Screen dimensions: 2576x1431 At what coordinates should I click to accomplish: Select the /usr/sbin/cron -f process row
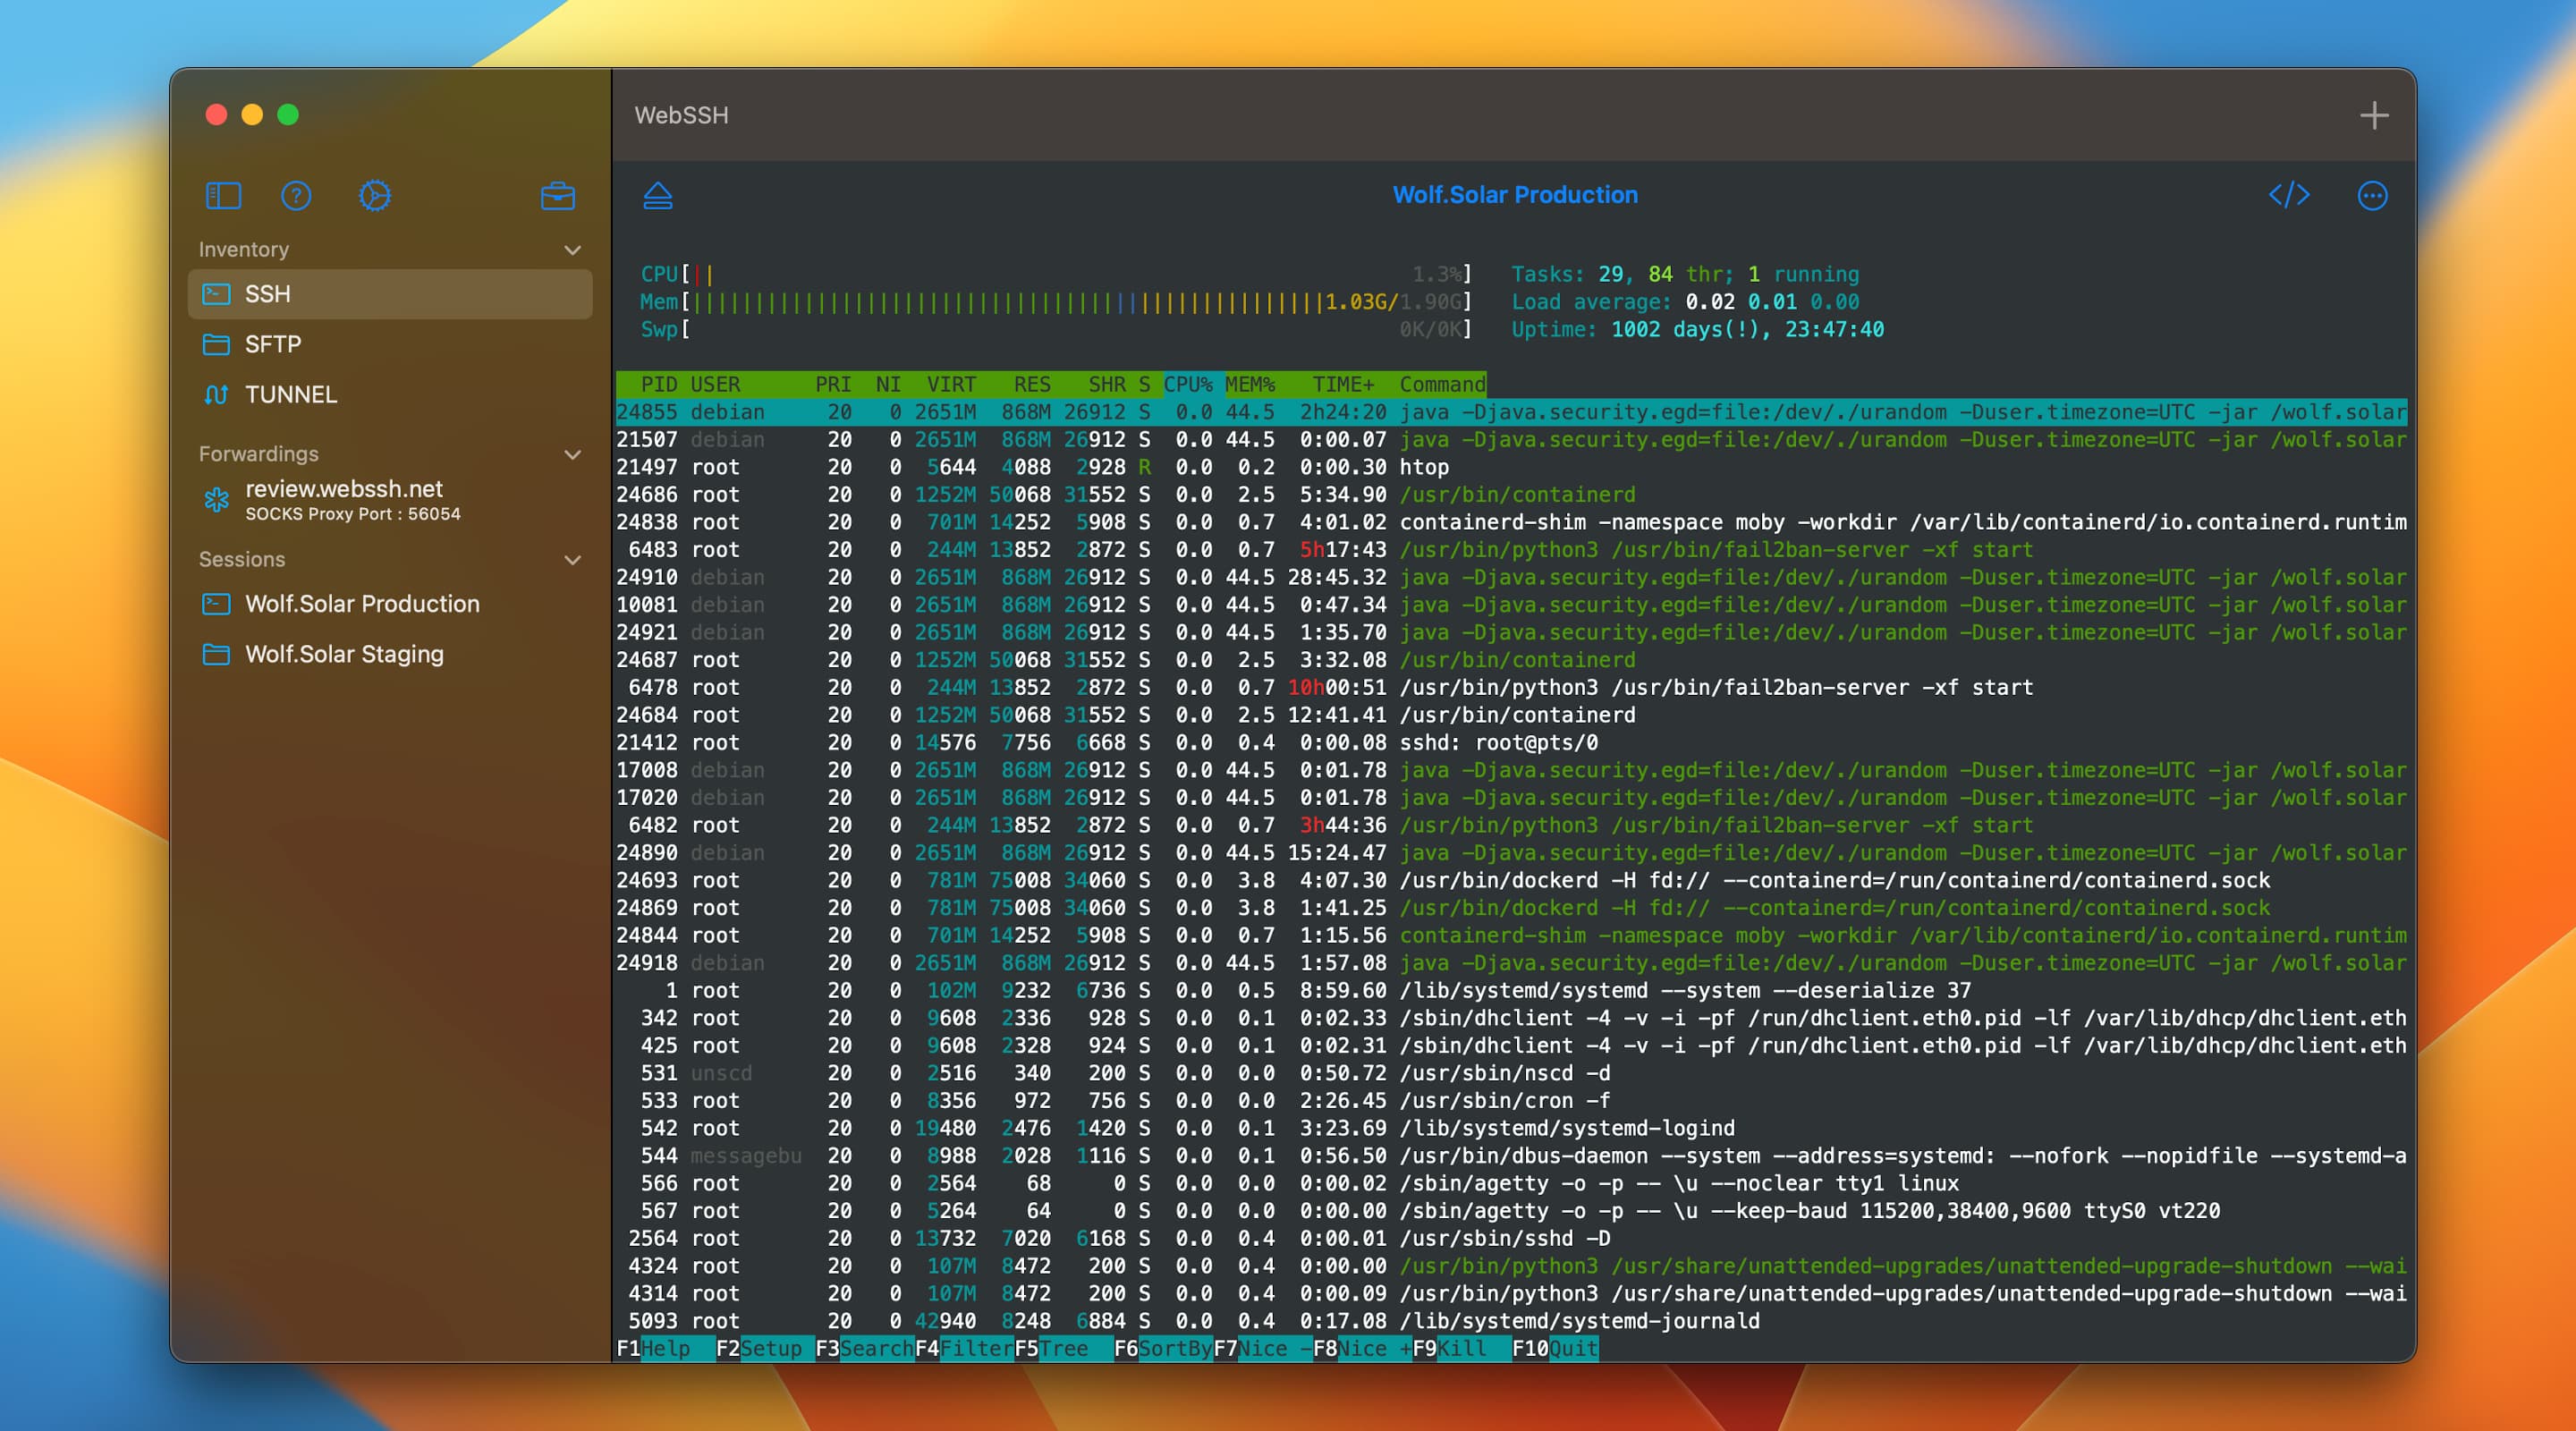[1511, 1101]
